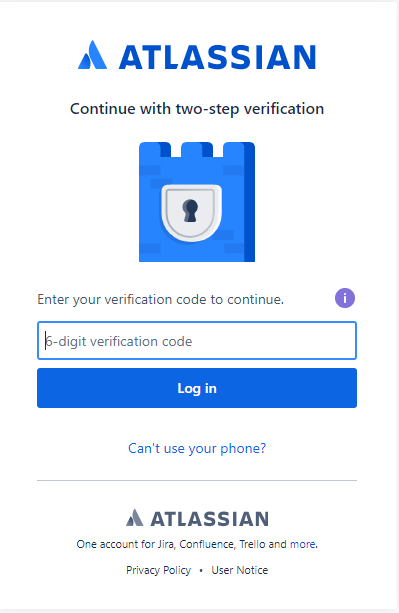Image resolution: width=399 pixels, height=613 pixels.
Task: Click the shield lock on the castle
Action: (x=191, y=213)
